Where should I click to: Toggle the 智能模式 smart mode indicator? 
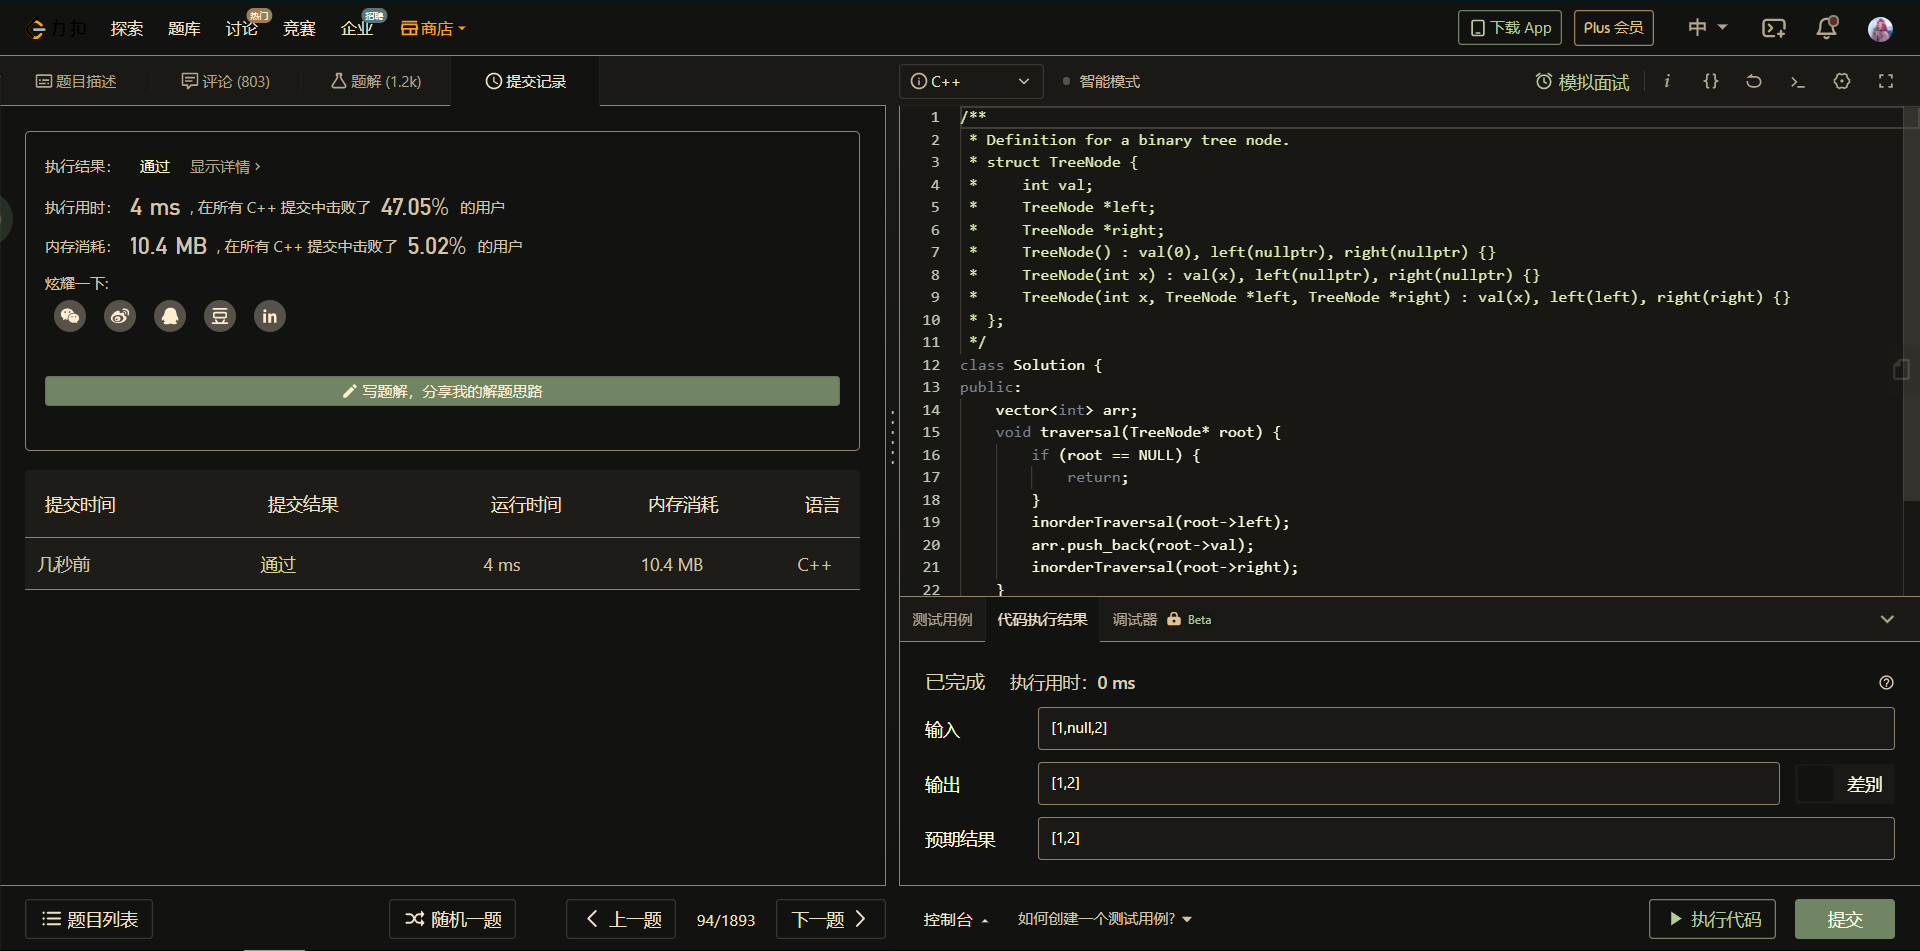[1102, 82]
